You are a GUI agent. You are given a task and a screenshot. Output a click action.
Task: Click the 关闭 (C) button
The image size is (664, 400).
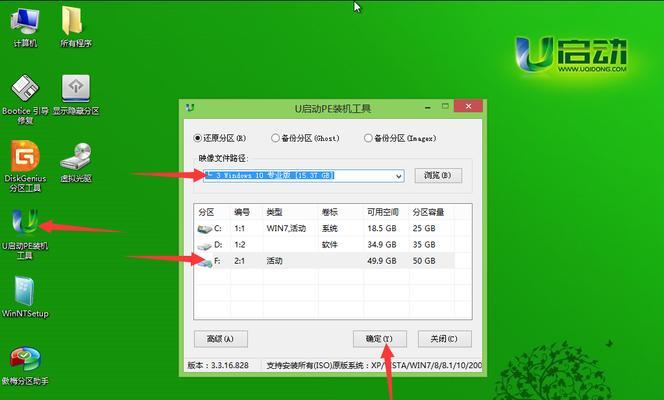(x=444, y=339)
